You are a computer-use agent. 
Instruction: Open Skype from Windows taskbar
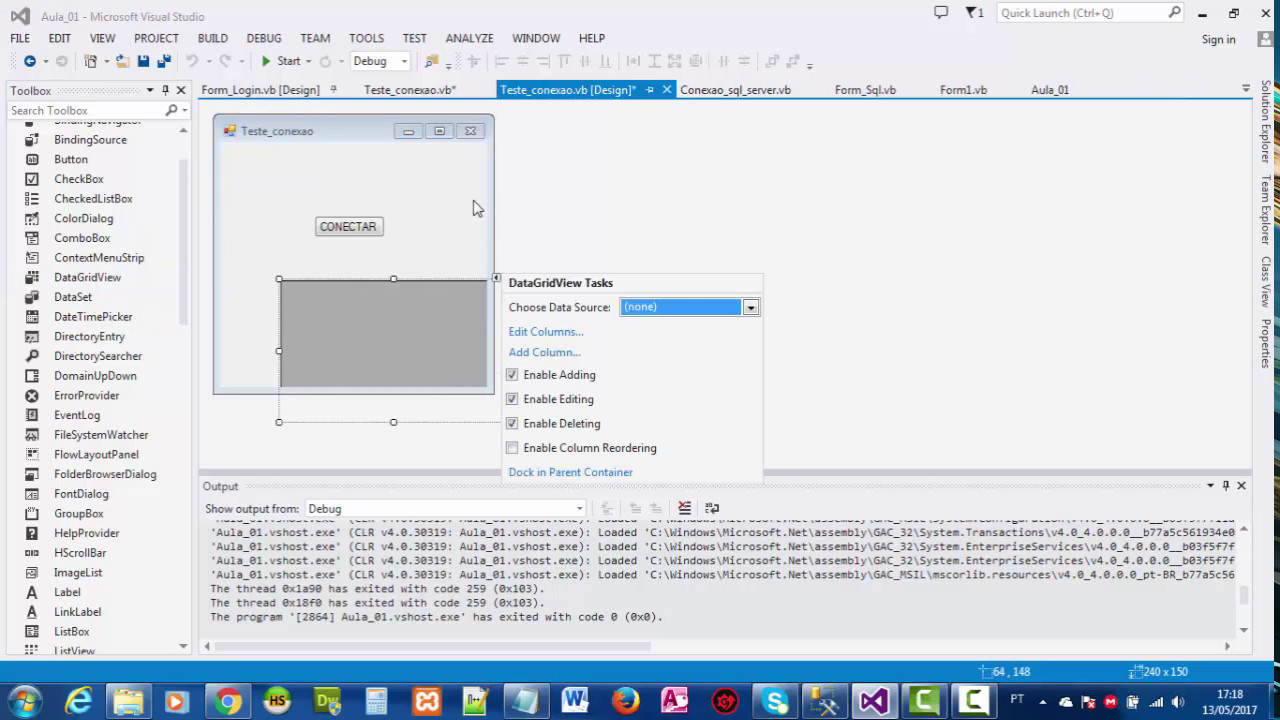775,701
